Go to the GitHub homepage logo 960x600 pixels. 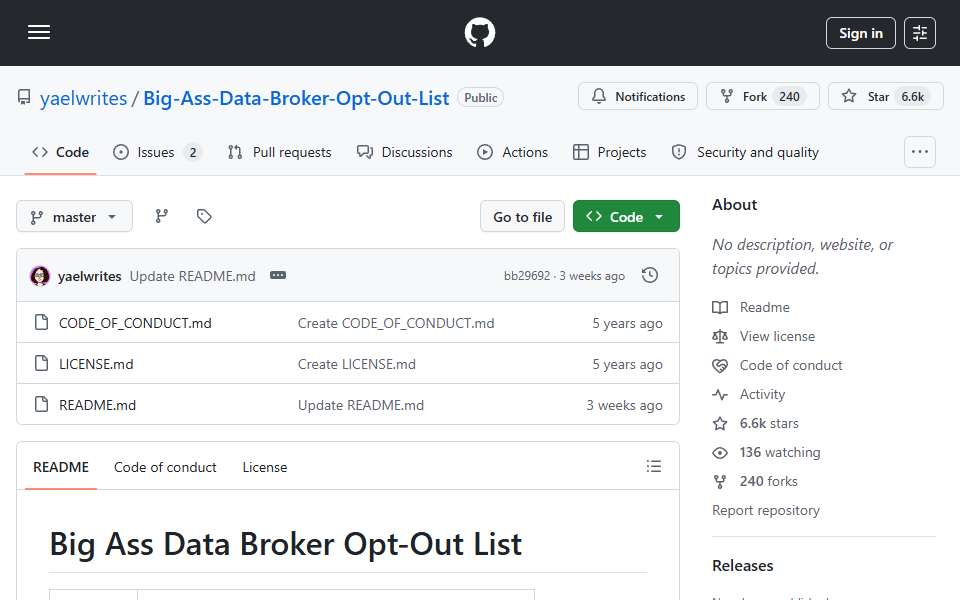point(479,32)
